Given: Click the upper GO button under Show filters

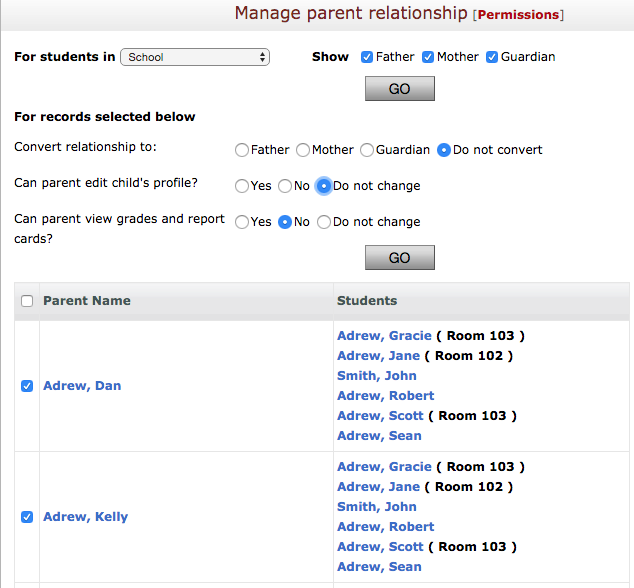Looking at the screenshot, I should [399, 89].
